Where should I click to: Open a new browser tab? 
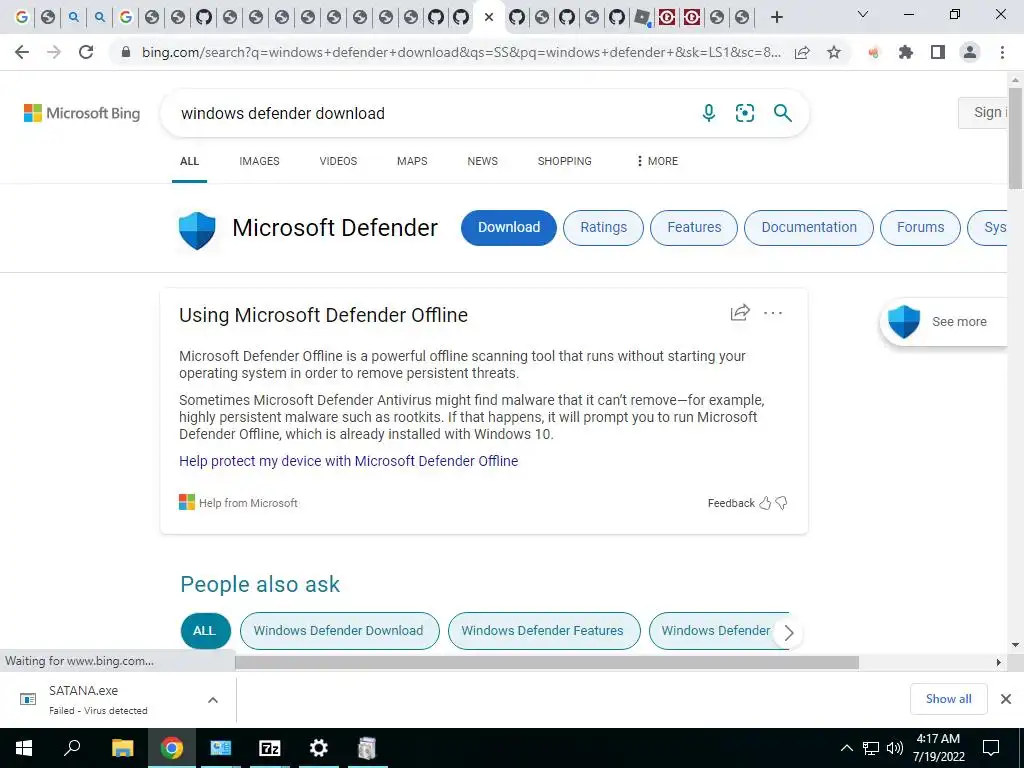(x=776, y=17)
